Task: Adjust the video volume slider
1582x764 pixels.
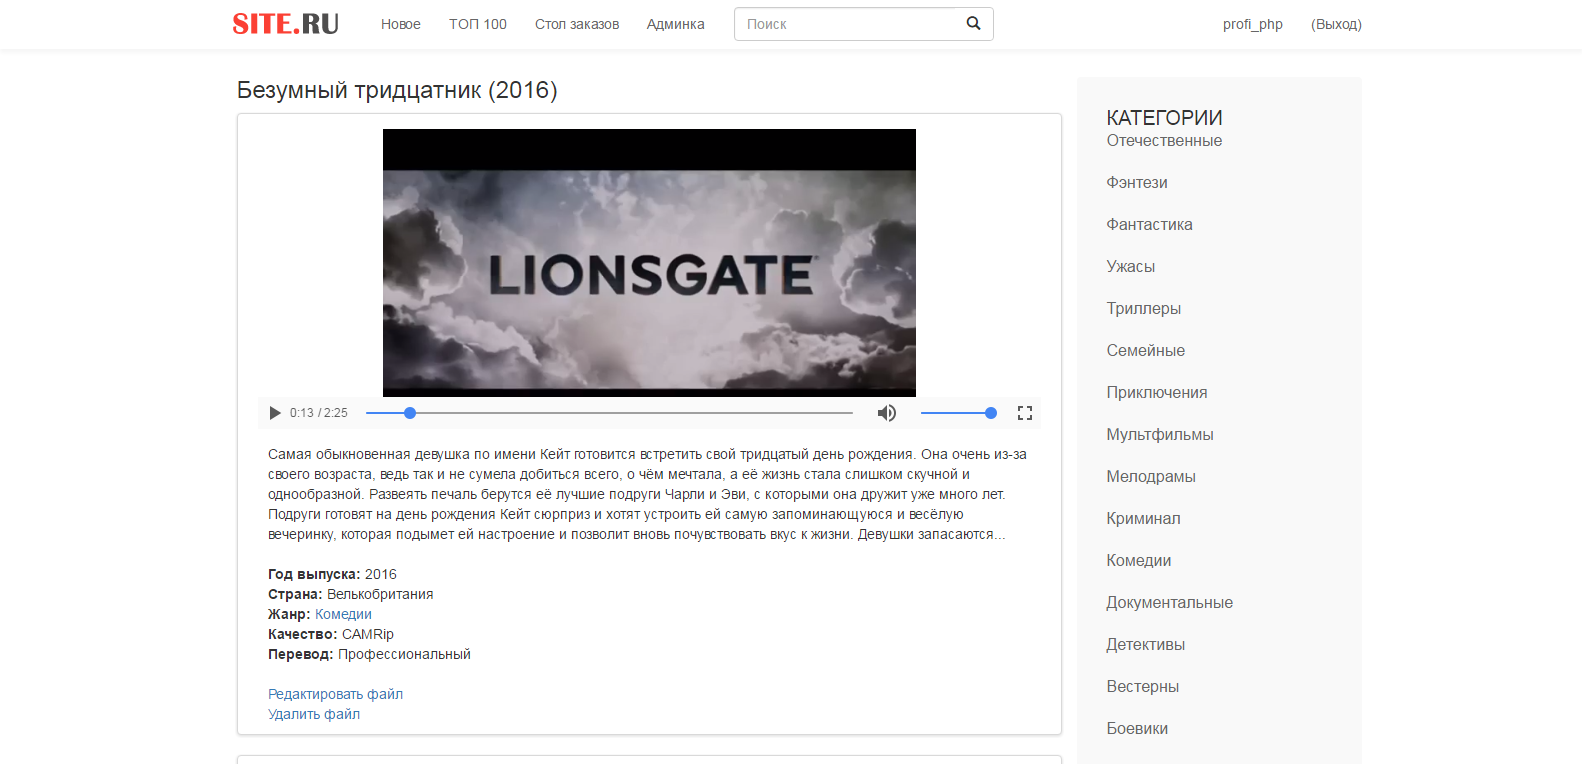Action: pyautogui.click(x=958, y=413)
